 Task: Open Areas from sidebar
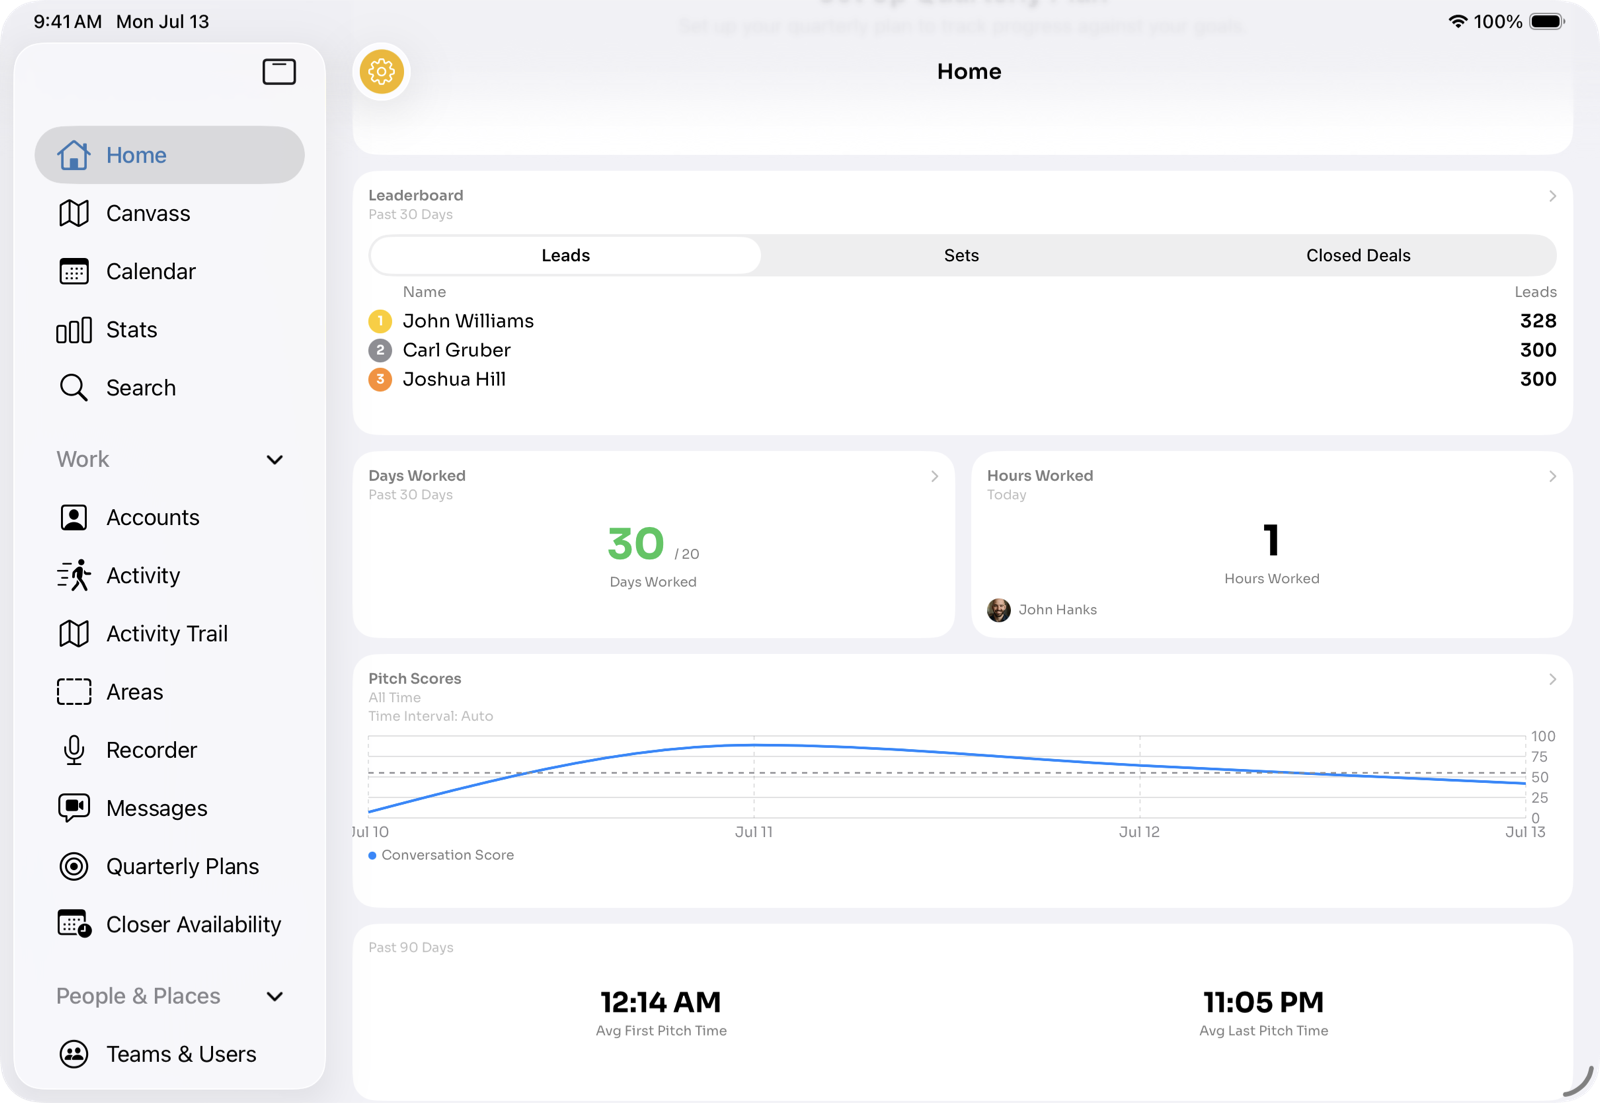pos(170,692)
